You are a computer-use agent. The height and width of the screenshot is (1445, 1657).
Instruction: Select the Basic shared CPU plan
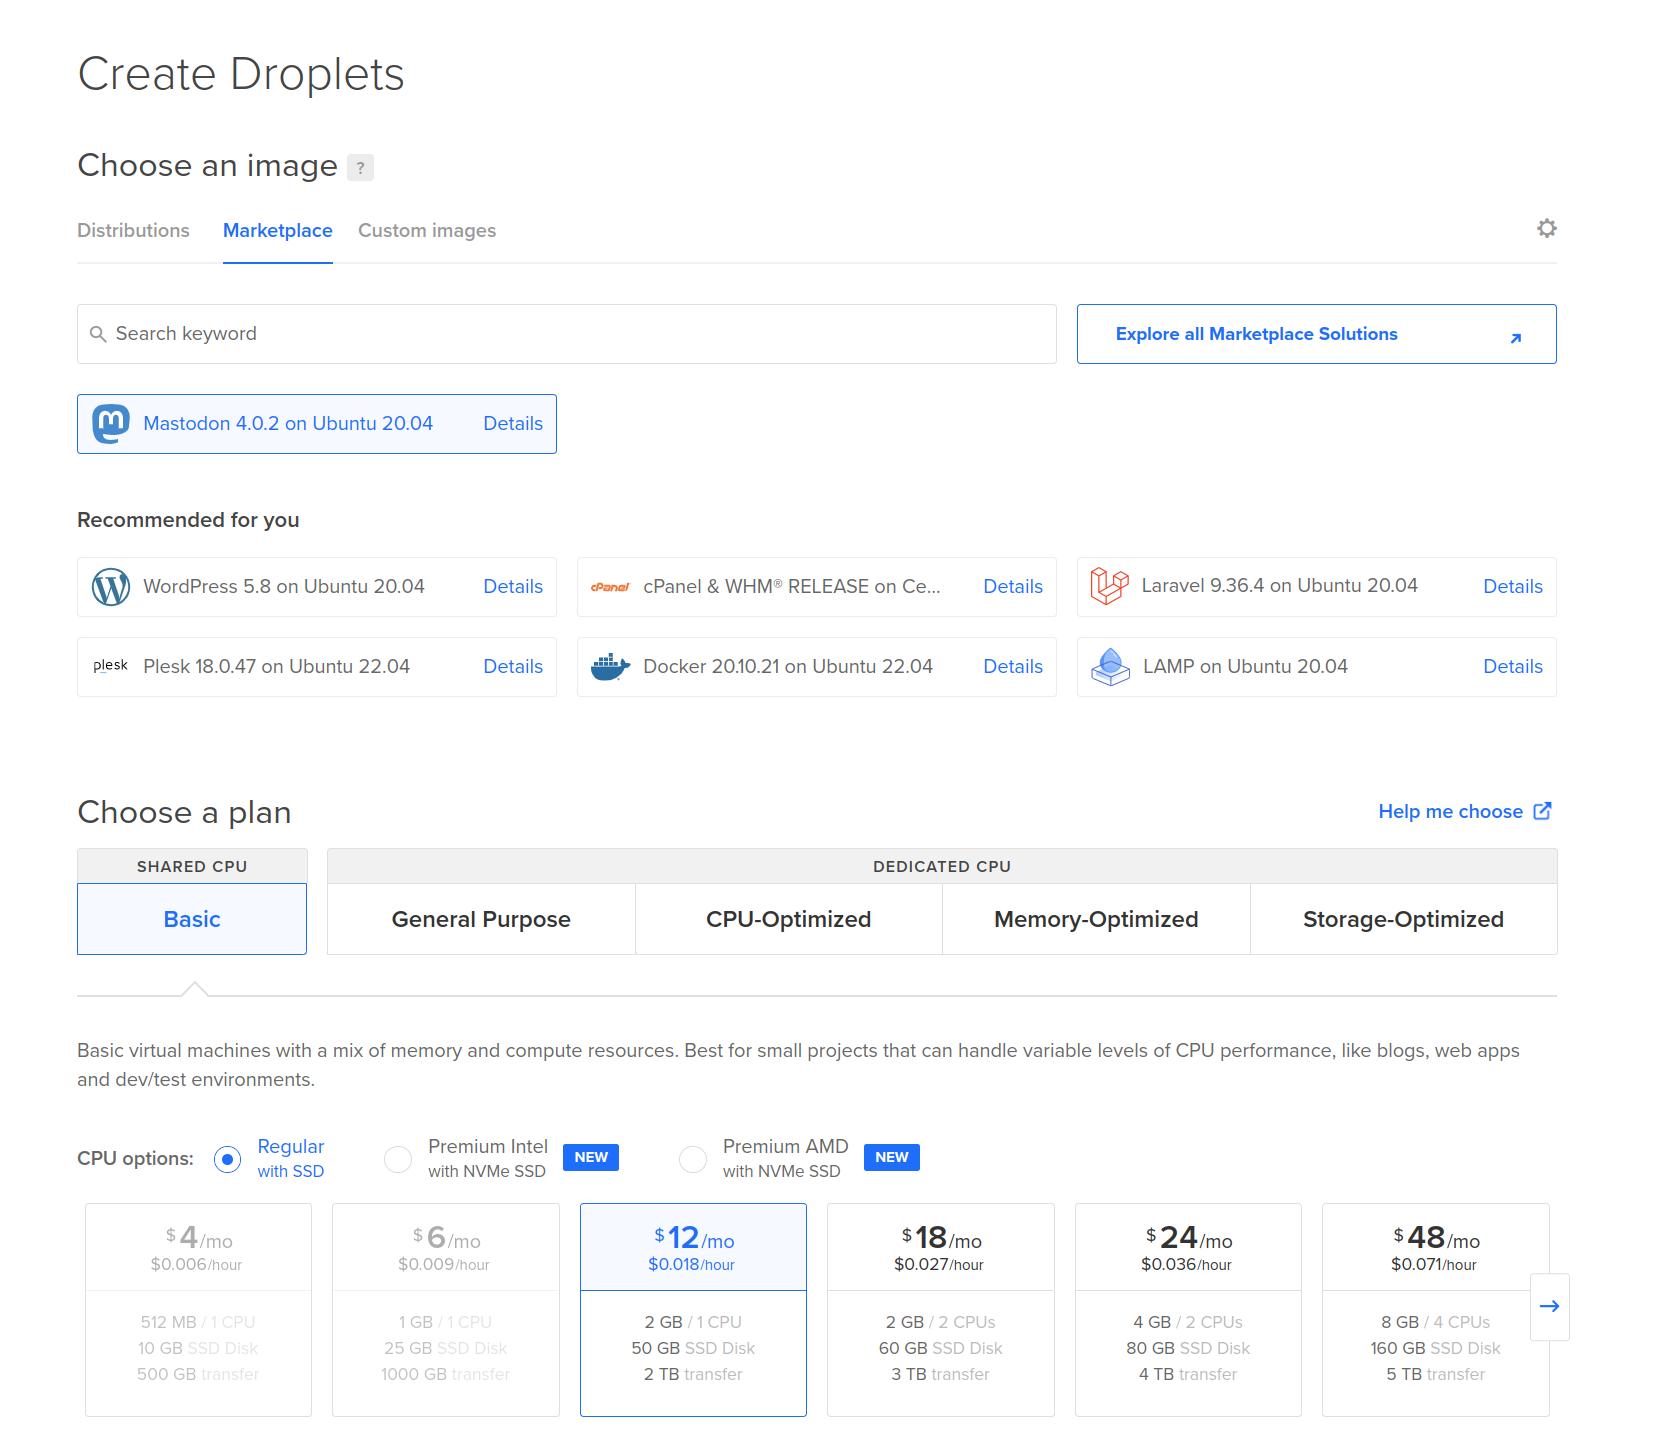coord(192,919)
